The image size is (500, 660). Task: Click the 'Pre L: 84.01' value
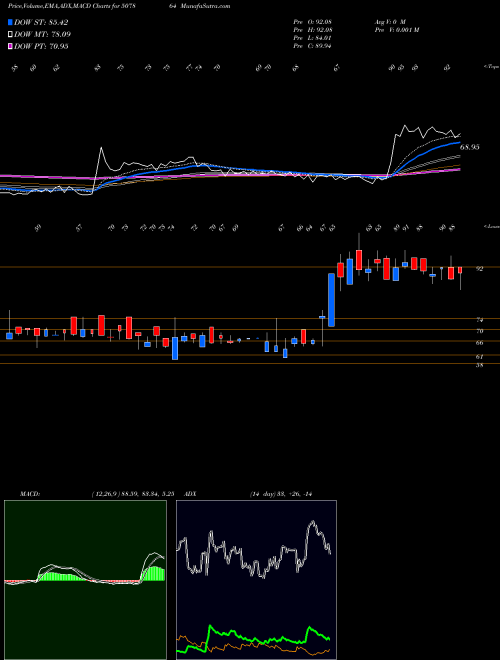pyautogui.click(x=313, y=38)
